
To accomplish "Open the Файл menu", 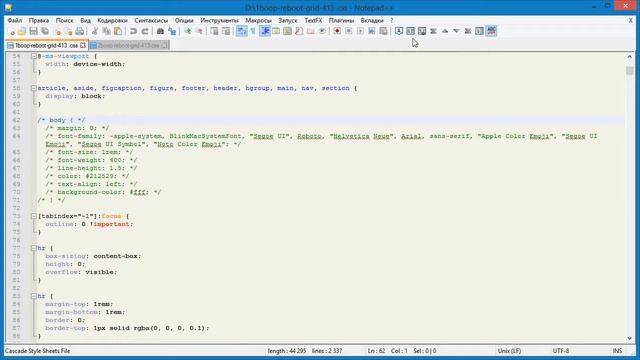I will pos(15,20).
